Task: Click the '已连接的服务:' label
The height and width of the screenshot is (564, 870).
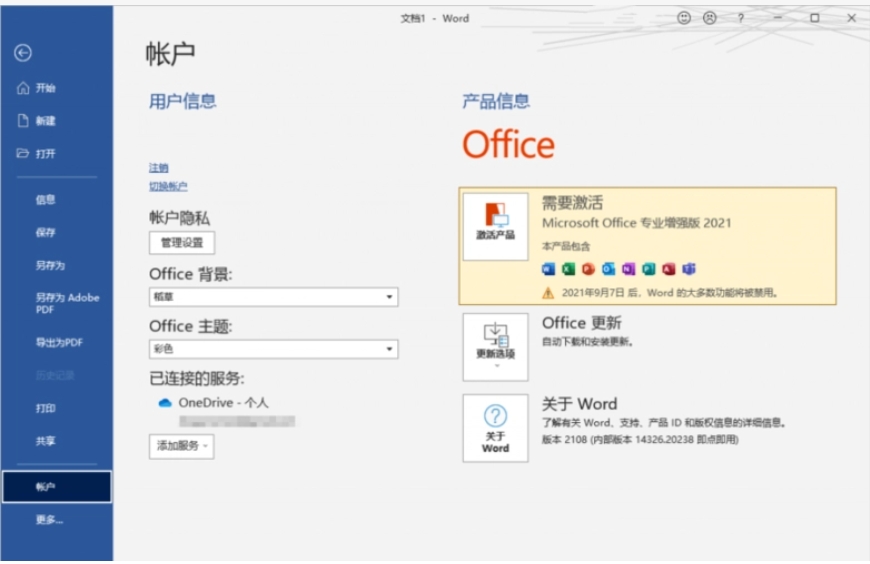Action: click(x=196, y=379)
